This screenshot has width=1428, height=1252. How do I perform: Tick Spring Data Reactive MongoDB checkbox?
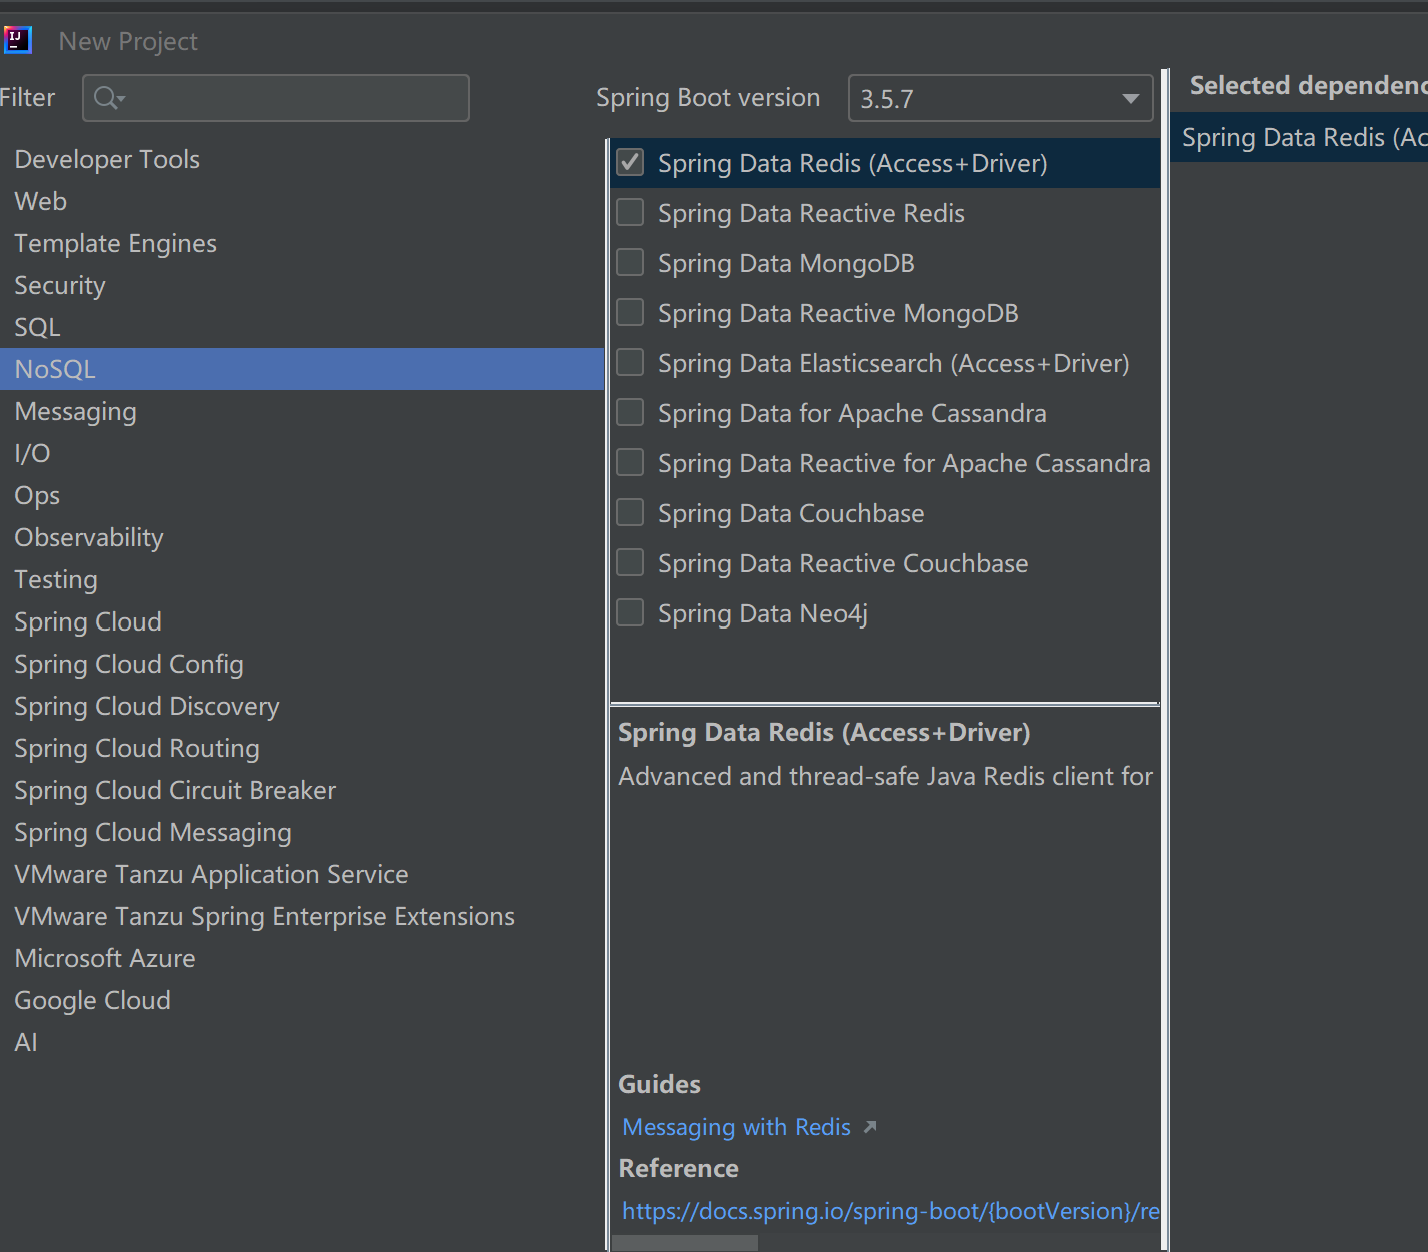click(x=630, y=312)
